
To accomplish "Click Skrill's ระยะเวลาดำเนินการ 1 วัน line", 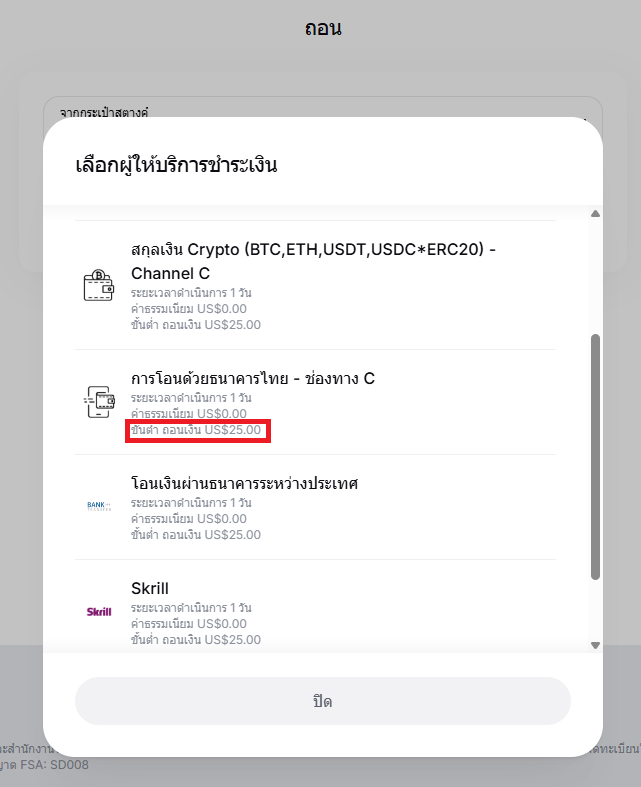I will (x=191, y=608).
